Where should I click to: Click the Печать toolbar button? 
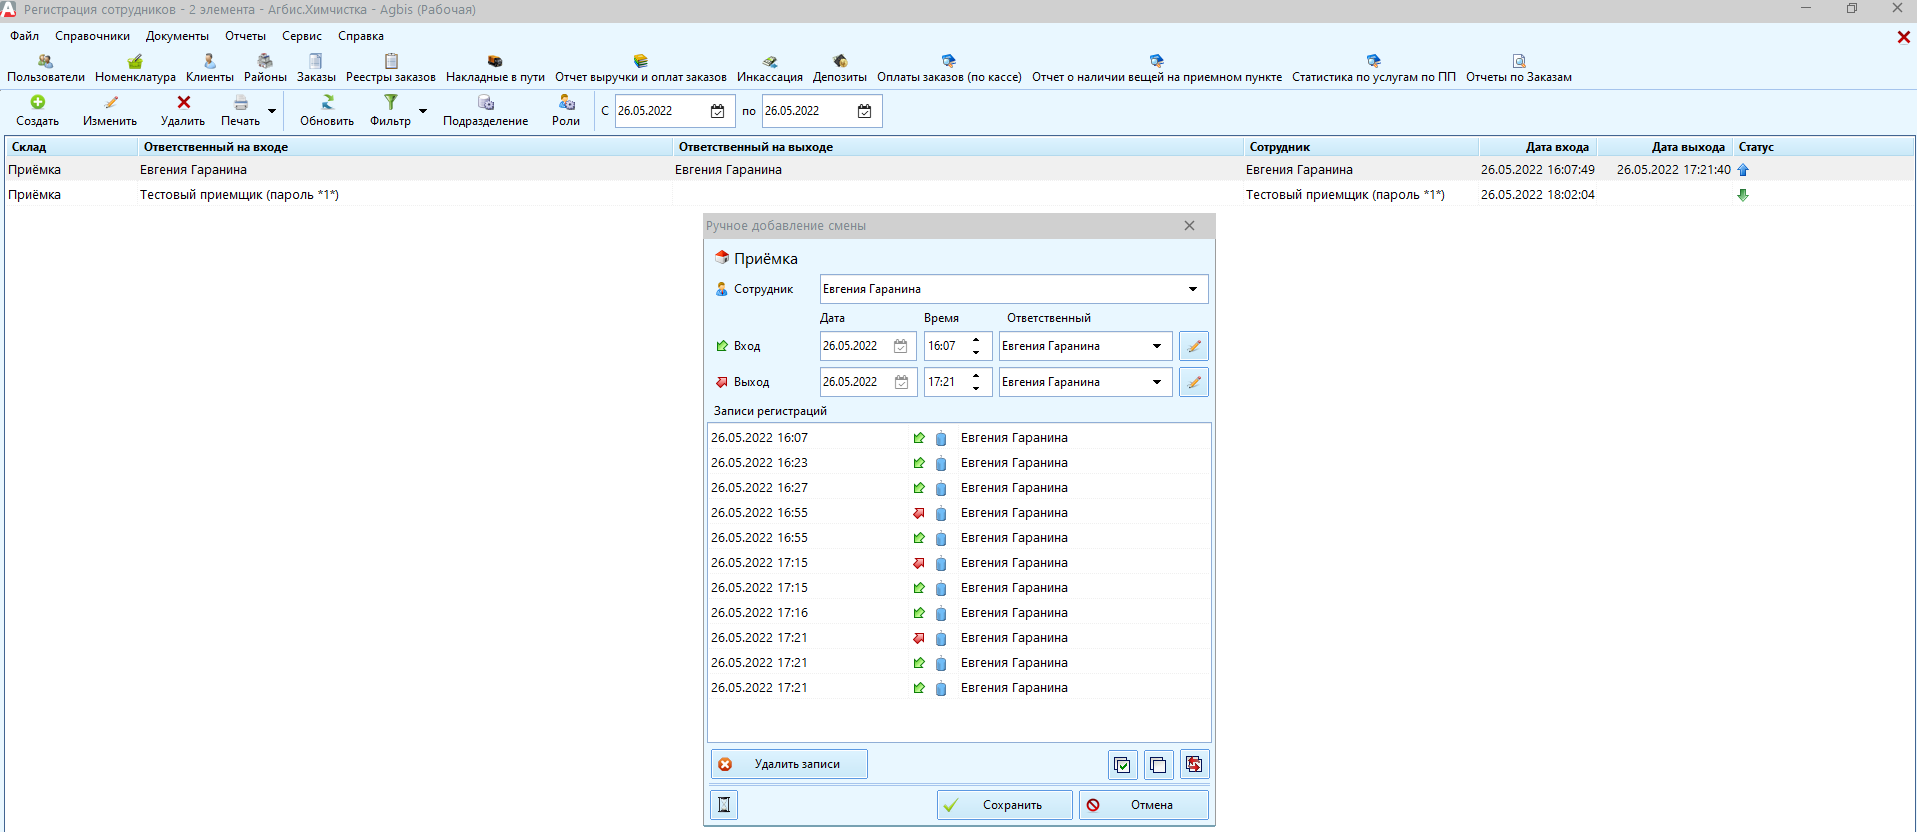tap(241, 110)
